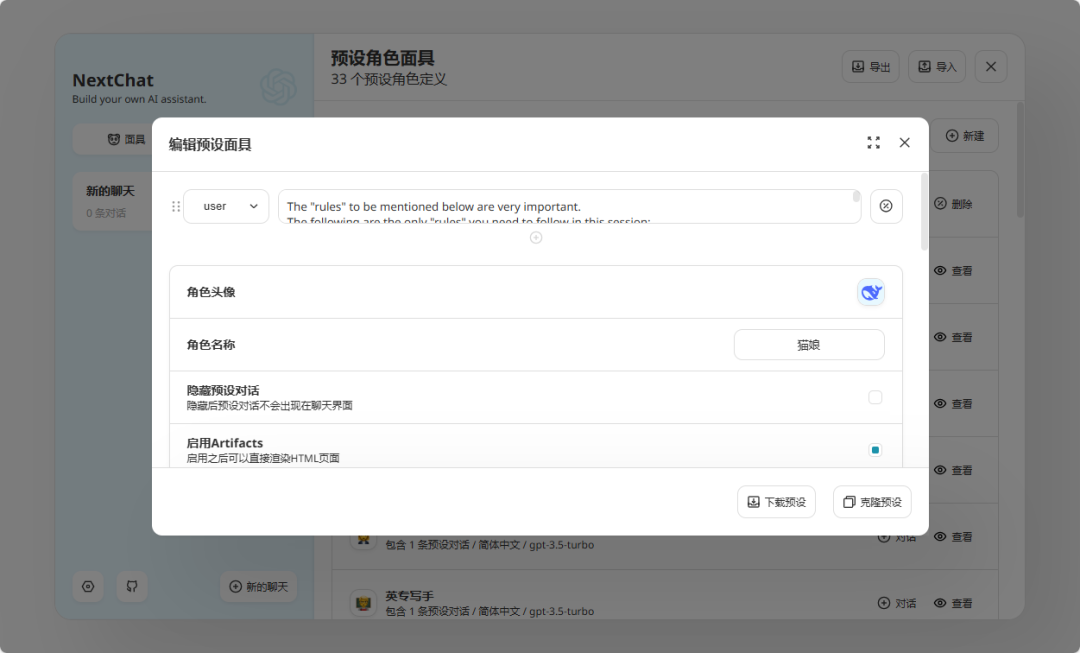Click the delete prompt icon beside message
Screen dimensions: 1080x653
pyautogui.click(x=886, y=206)
